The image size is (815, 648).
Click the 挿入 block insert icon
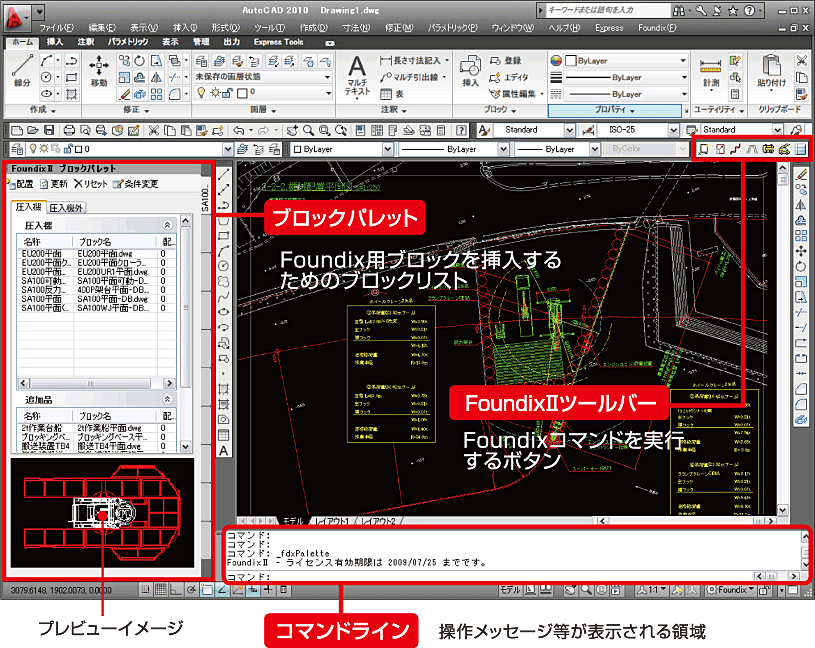click(x=470, y=72)
